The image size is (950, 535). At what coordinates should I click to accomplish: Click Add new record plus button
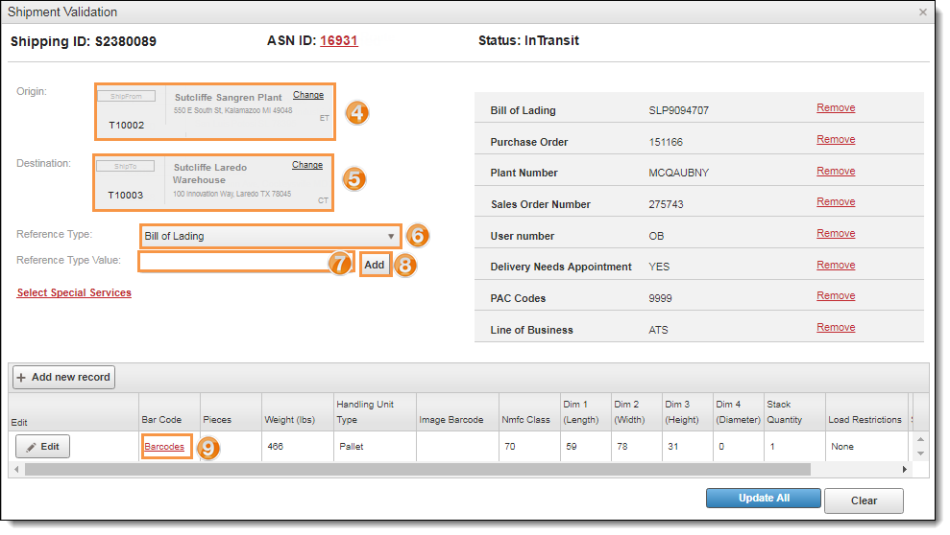63,377
